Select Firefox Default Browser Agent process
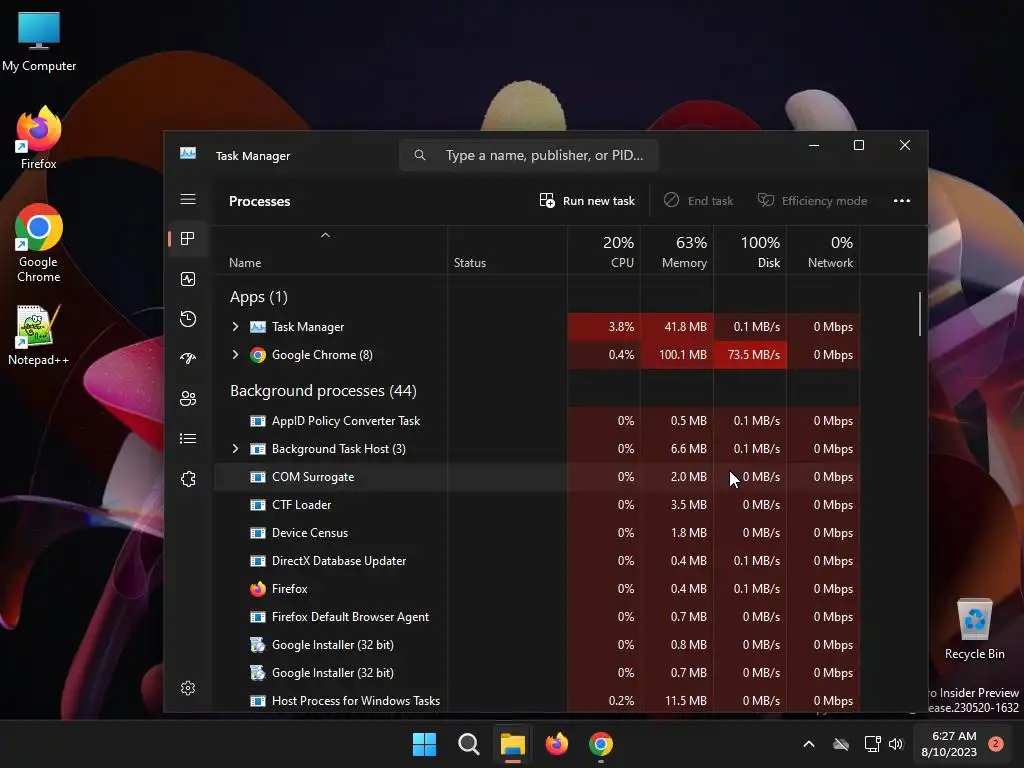Screen dimensions: 1024x768 click(537, 617)
